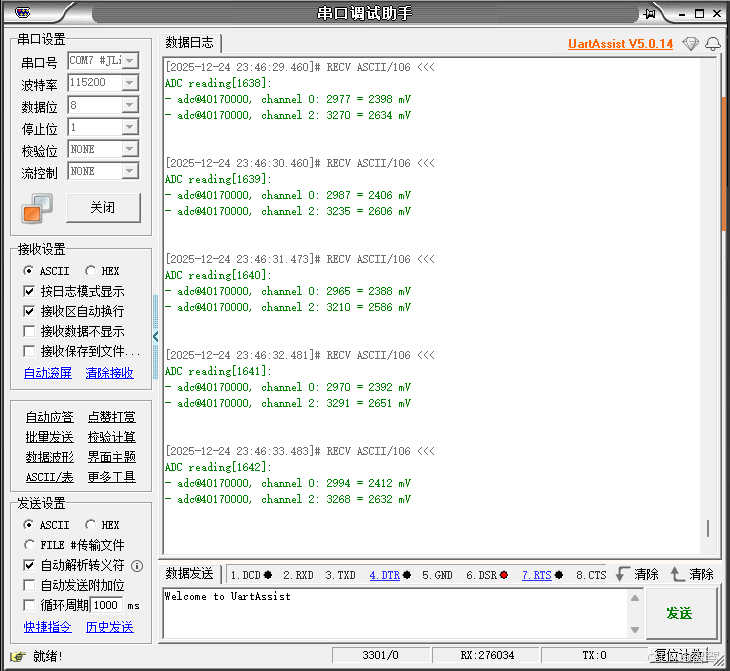Click the DSR red indicator
The width and height of the screenshot is (730, 671).
point(504,575)
